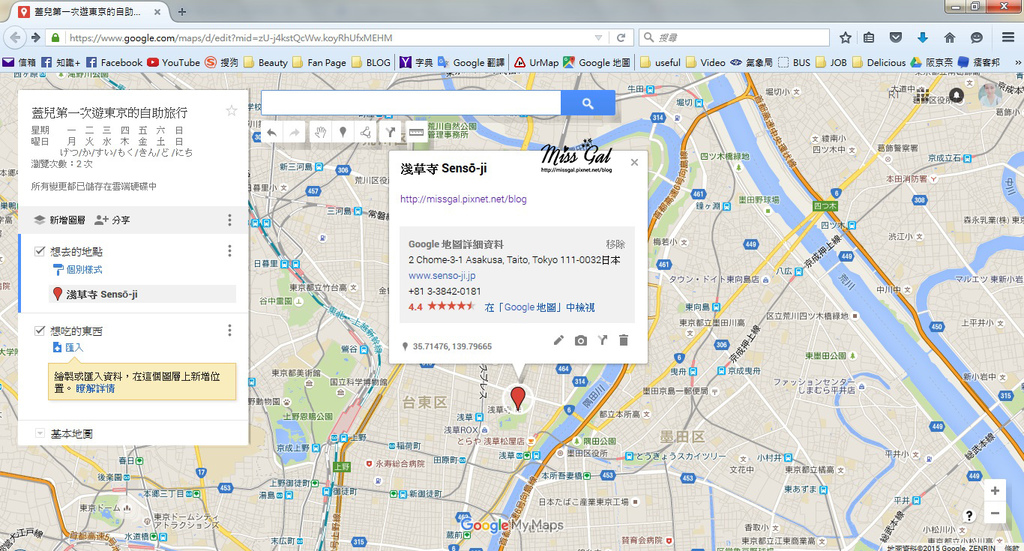The height and width of the screenshot is (551, 1024).
Task: Click the undo arrow in map toolbar
Action: tap(272, 133)
